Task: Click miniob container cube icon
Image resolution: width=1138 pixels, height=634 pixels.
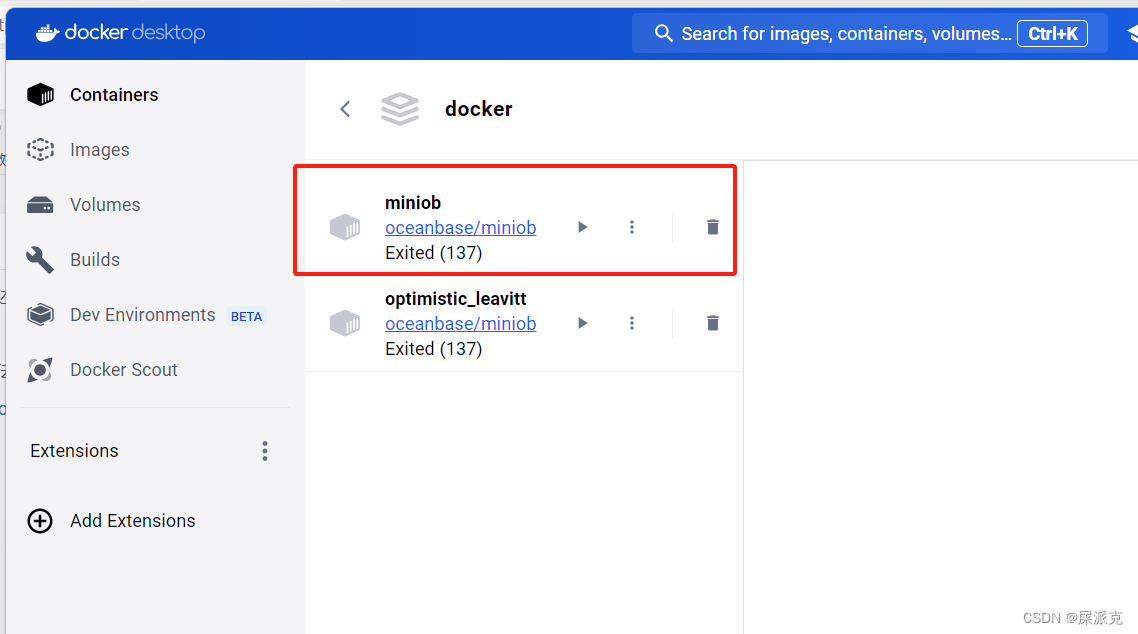Action: tap(345, 227)
